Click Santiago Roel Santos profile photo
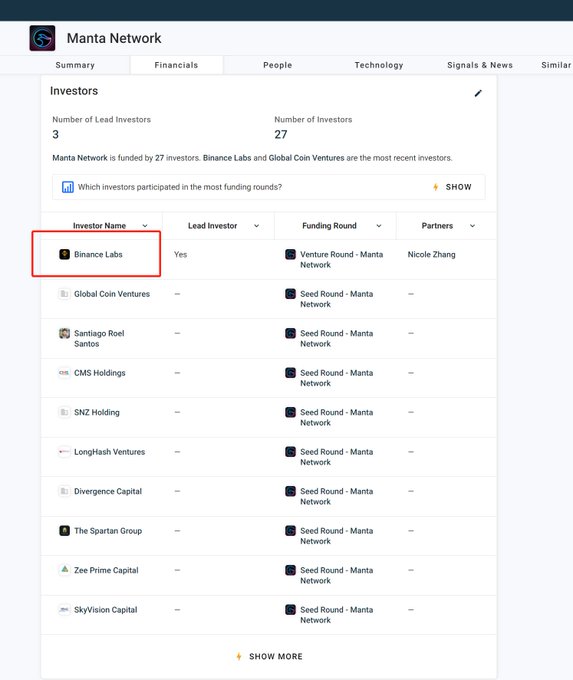The width and height of the screenshot is (573, 680). 64,333
